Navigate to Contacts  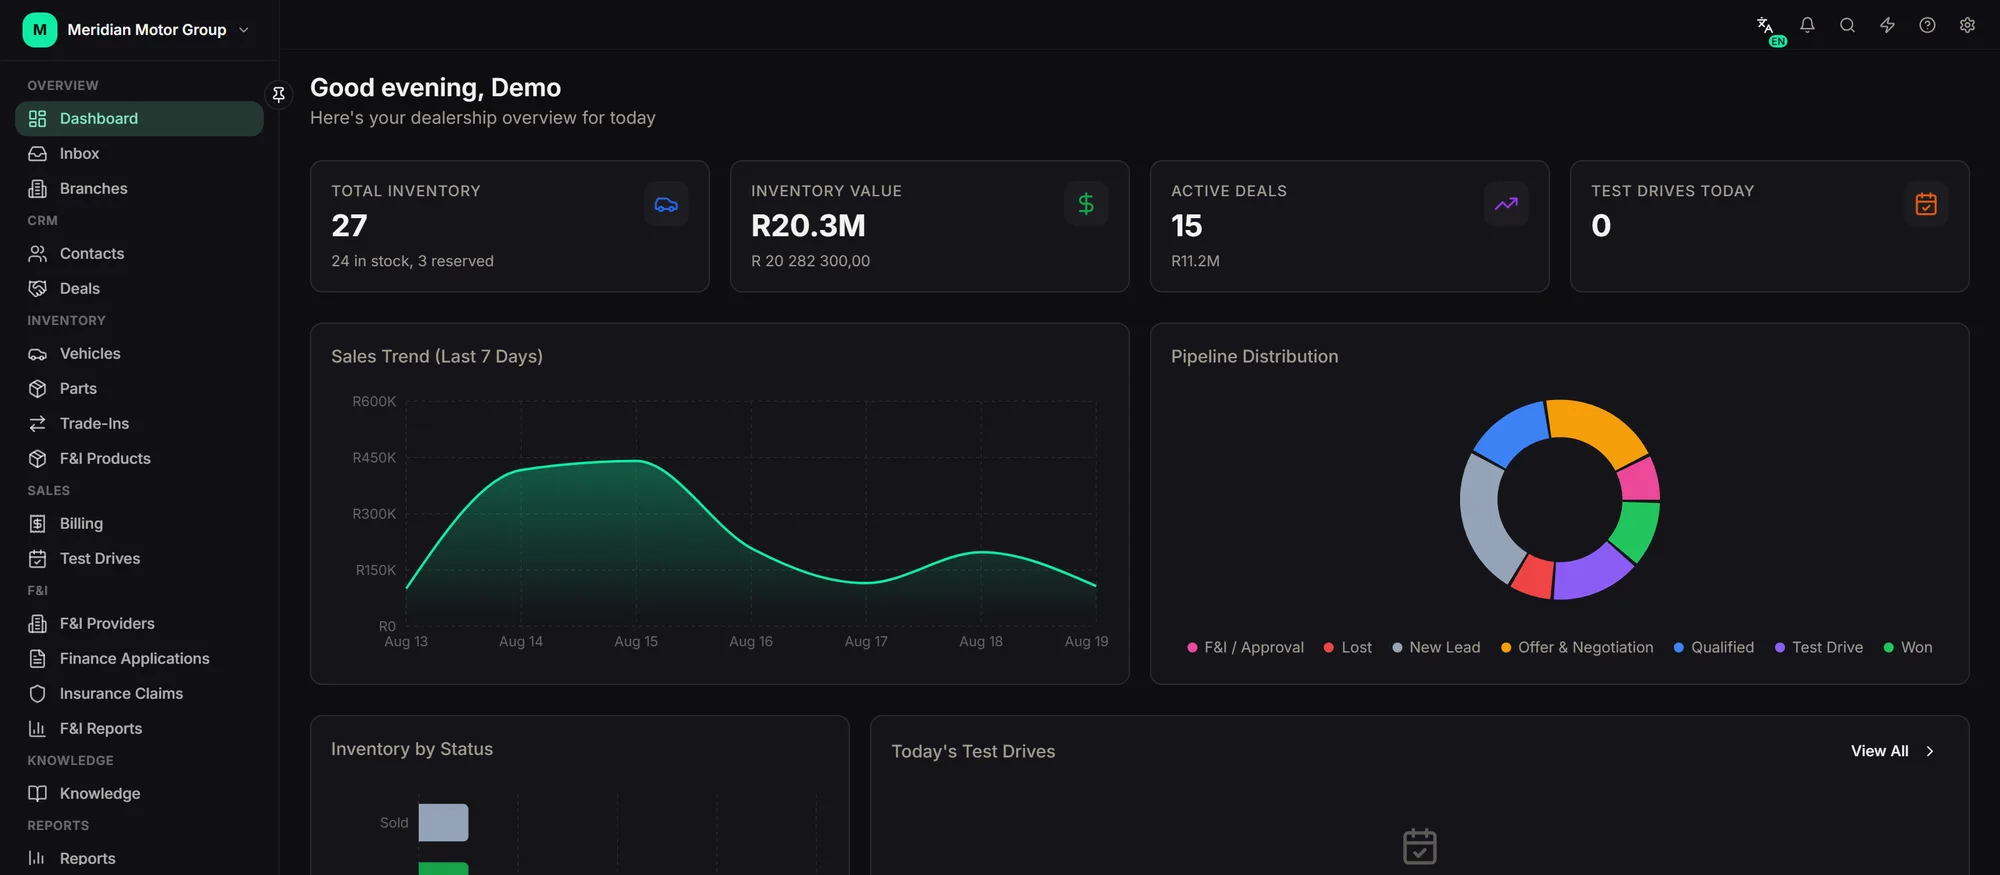click(x=139, y=253)
